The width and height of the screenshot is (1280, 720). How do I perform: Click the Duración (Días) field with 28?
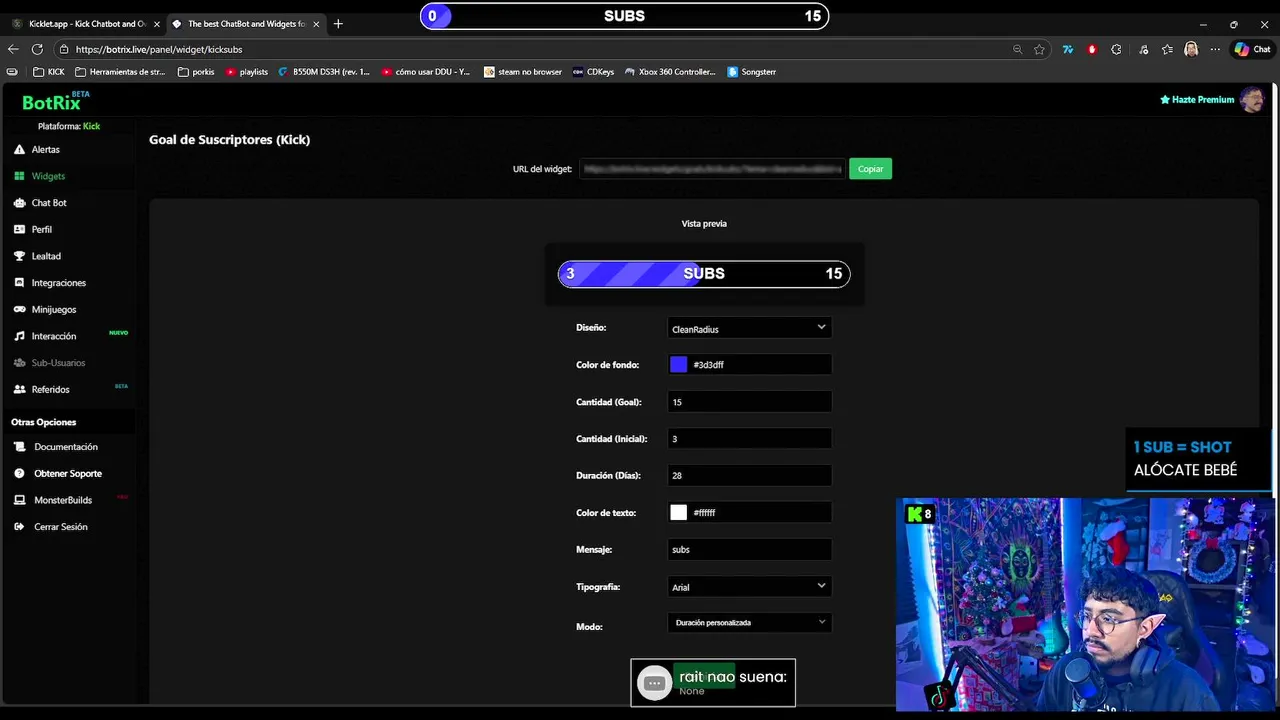[749, 476]
